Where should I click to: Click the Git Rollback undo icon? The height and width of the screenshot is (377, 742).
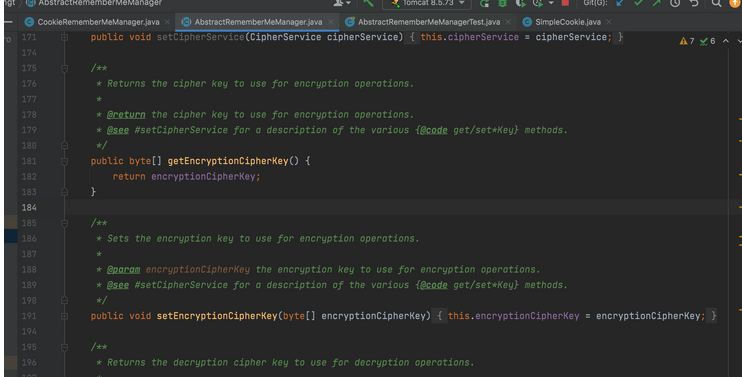click(x=694, y=3)
